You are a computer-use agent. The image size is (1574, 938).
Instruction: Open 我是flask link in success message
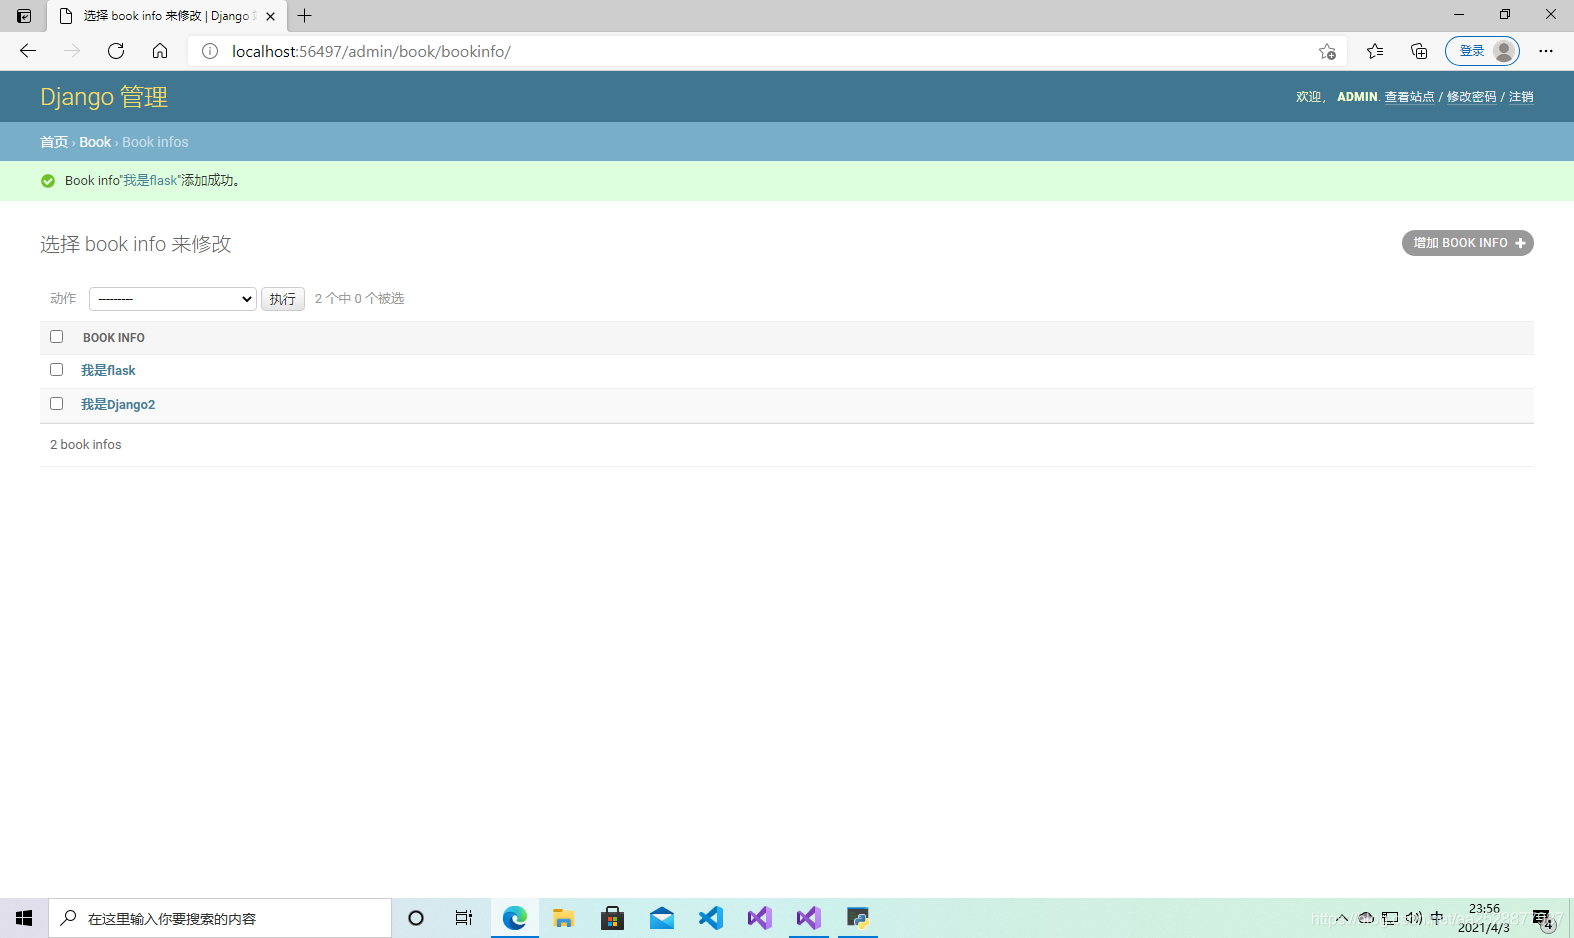tap(150, 181)
